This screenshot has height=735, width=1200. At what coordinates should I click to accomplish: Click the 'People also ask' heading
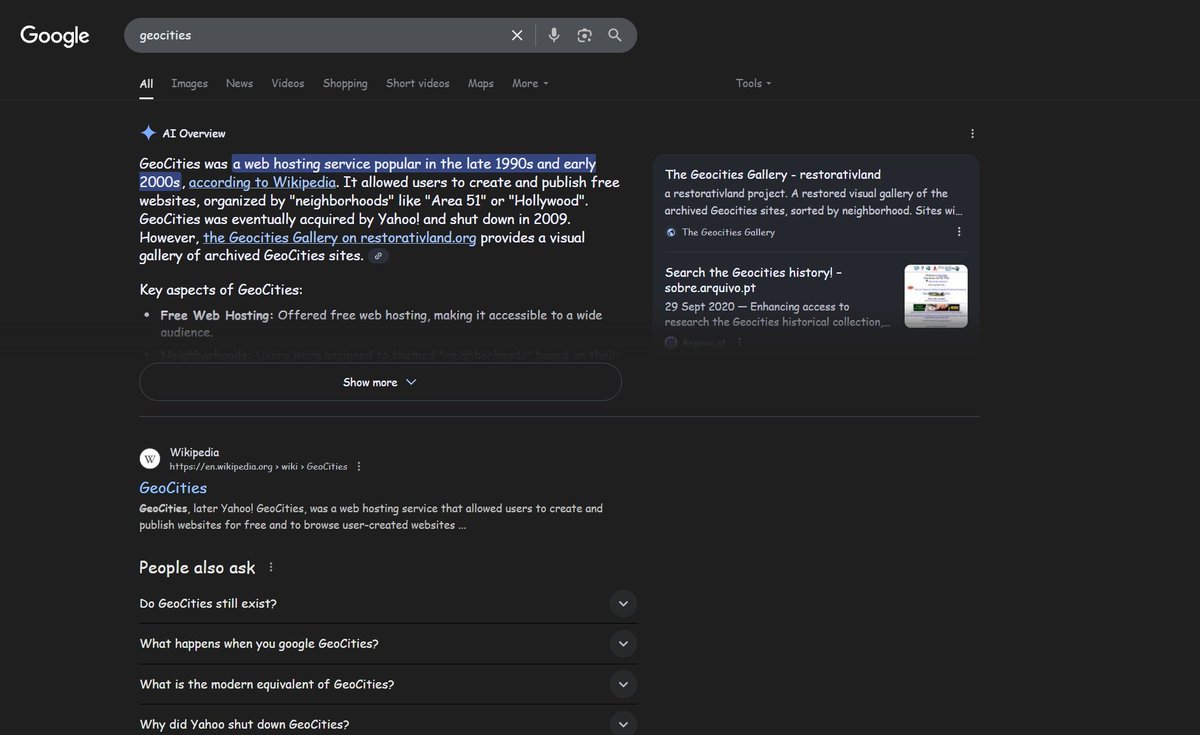pyautogui.click(x=197, y=567)
